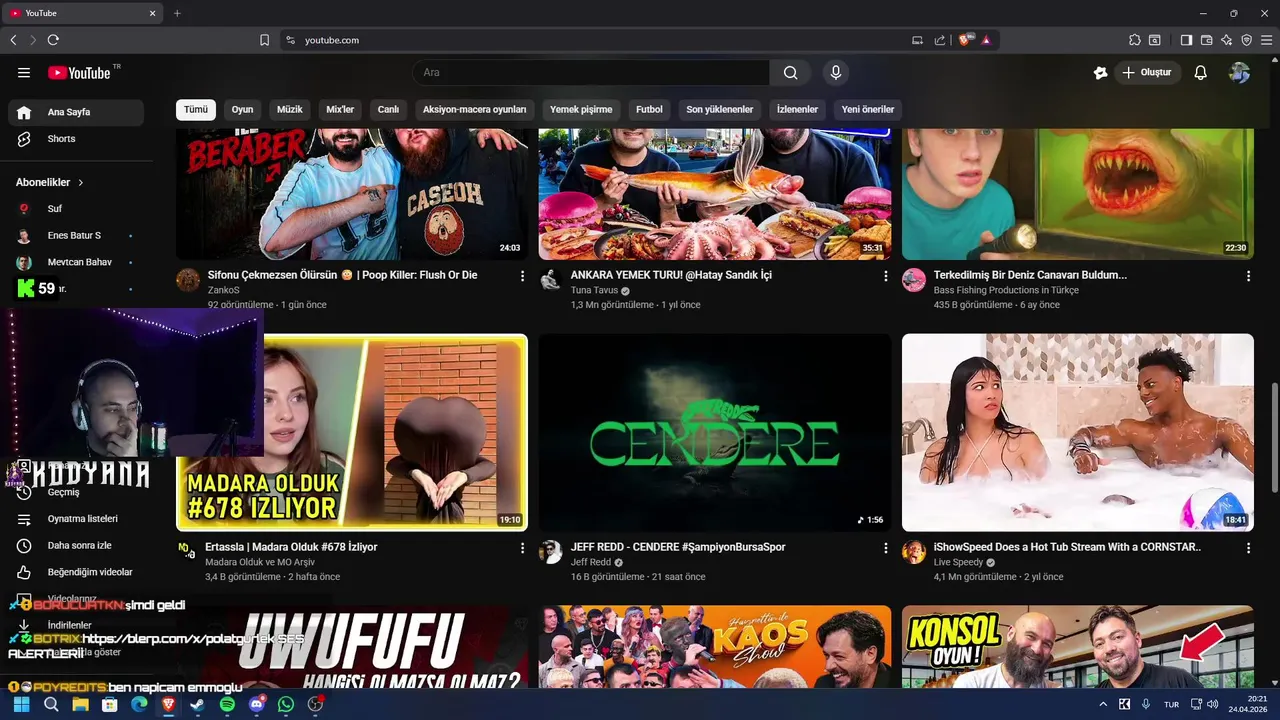Open Tuna Tavus channel link
The height and width of the screenshot is (720, 1280).
pos(594,290)
